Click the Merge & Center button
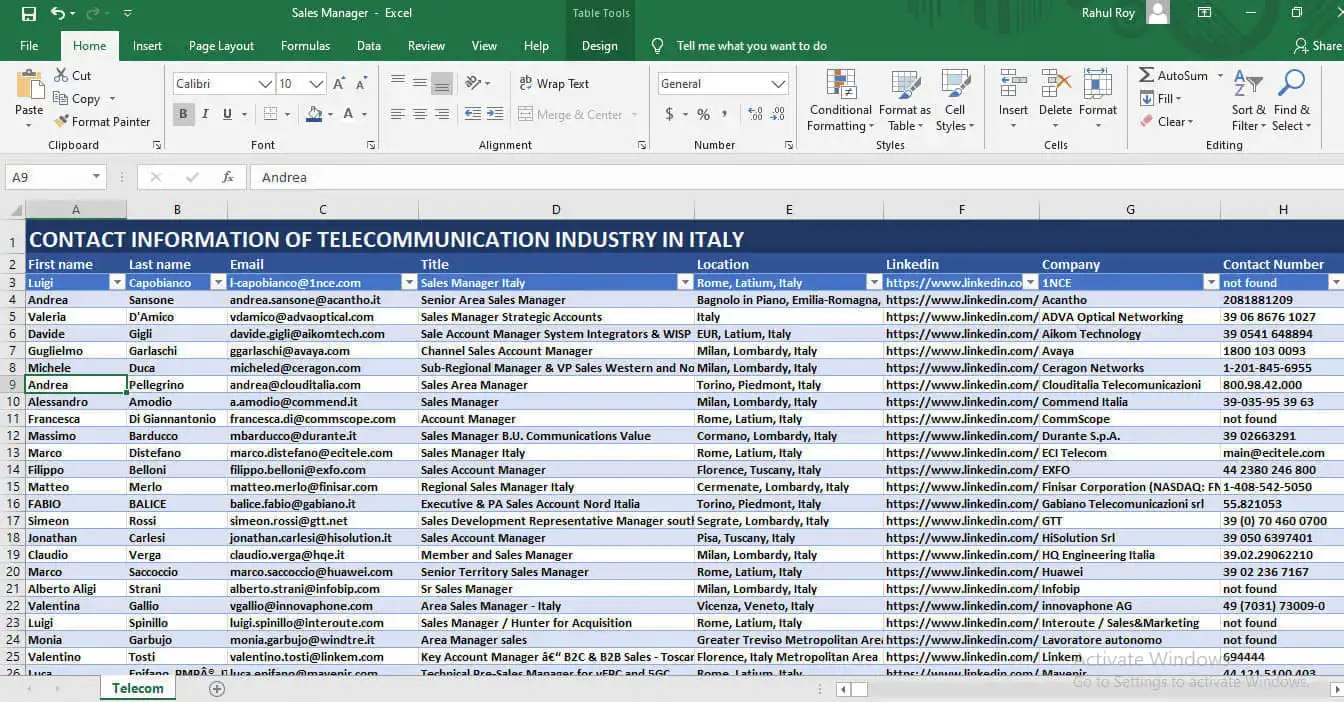Viewport: 1344px width, 702px height. pyautogui.click(x=570, y=115)
